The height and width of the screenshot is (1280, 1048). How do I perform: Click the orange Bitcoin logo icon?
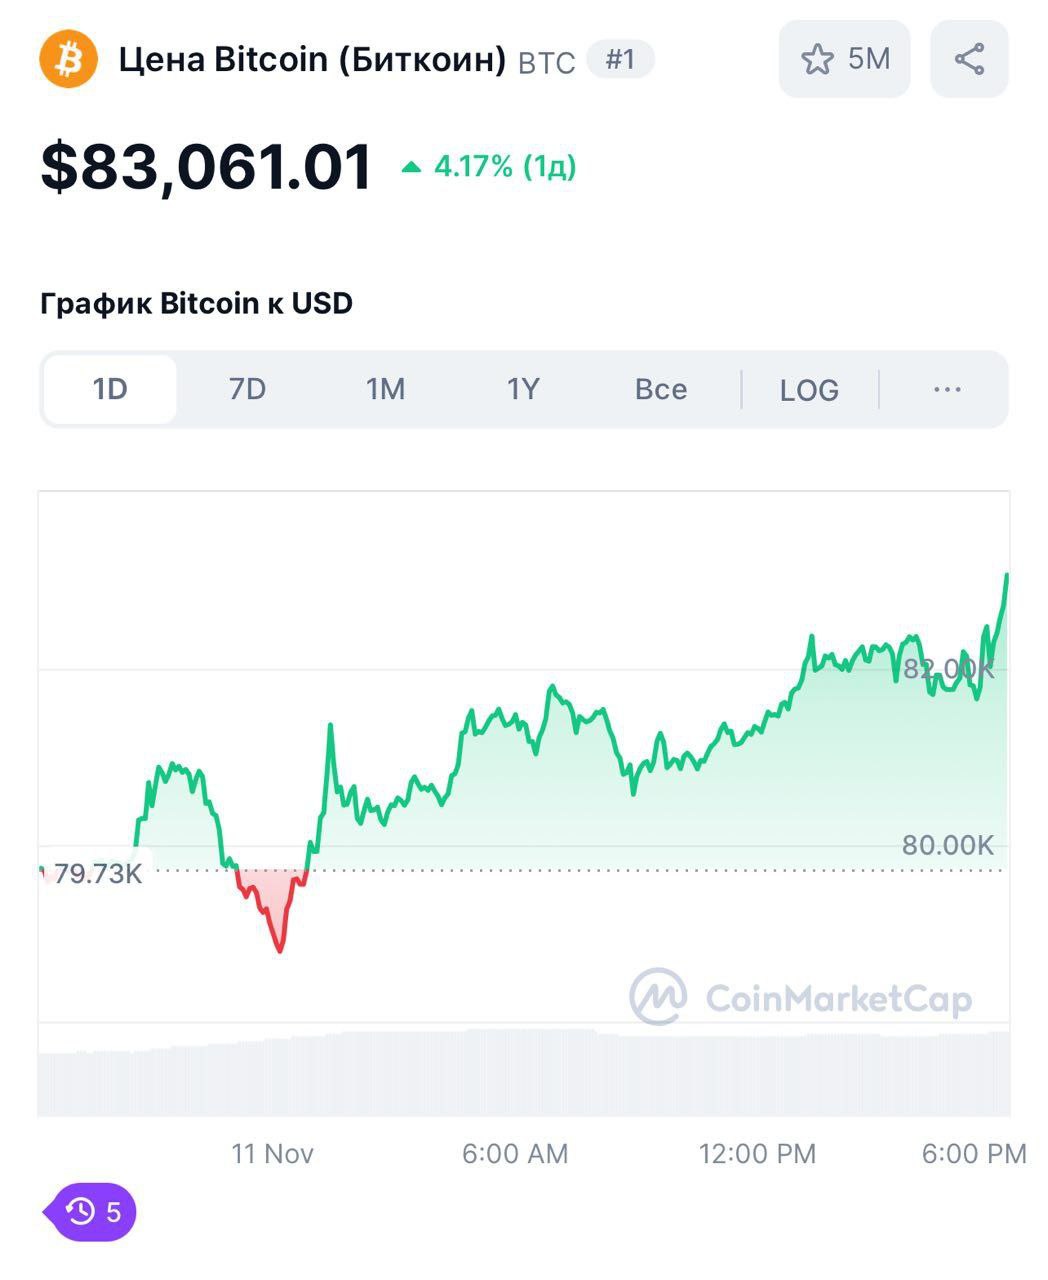(x=68, y=59)
